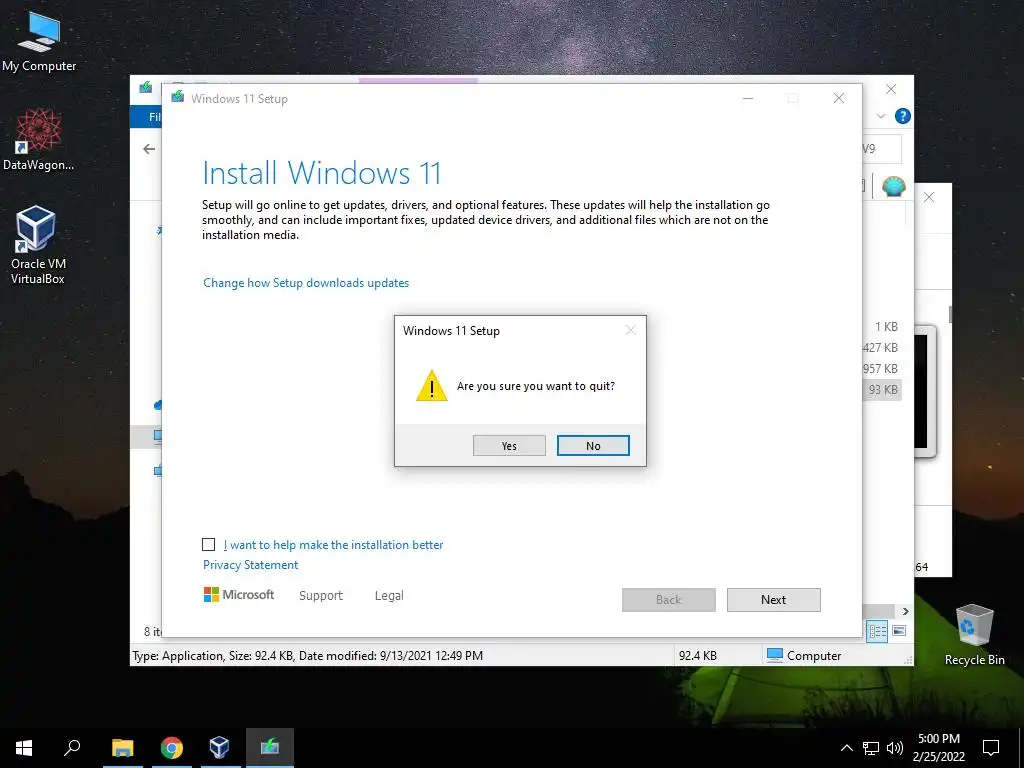Image resolution: width=1024 pixels, height=768 pixels.
Task: Switch to VirtualBox on the taskbar
Action: (x=219, y=748)
